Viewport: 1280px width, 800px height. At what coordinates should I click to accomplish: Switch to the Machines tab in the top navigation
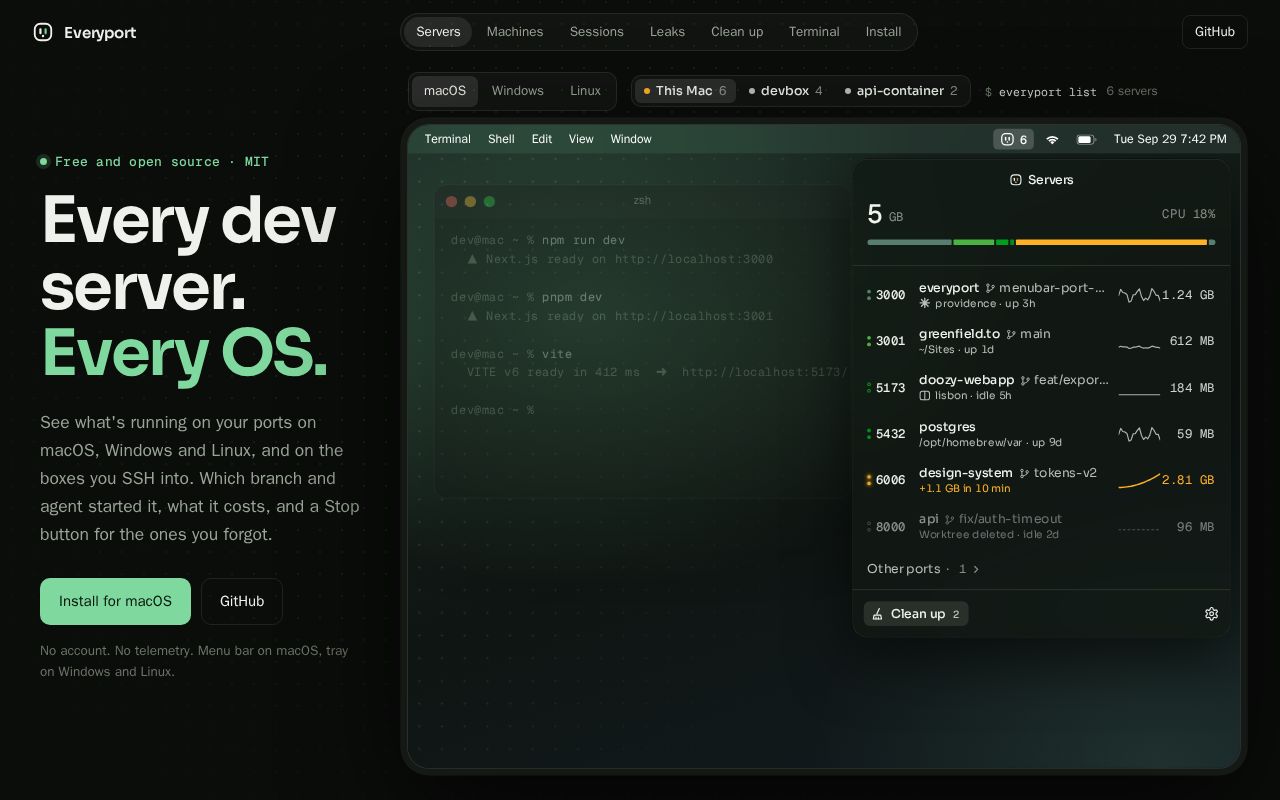point(515,32)
